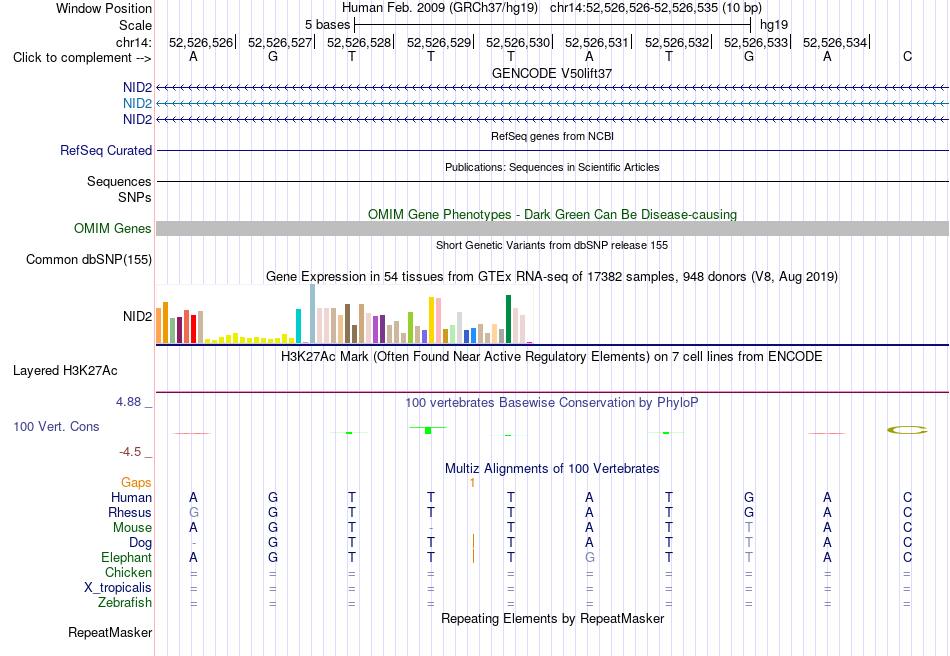
Task: Click the 'RefSeq genes from NCBI' title
Action: tap(552, 136)
